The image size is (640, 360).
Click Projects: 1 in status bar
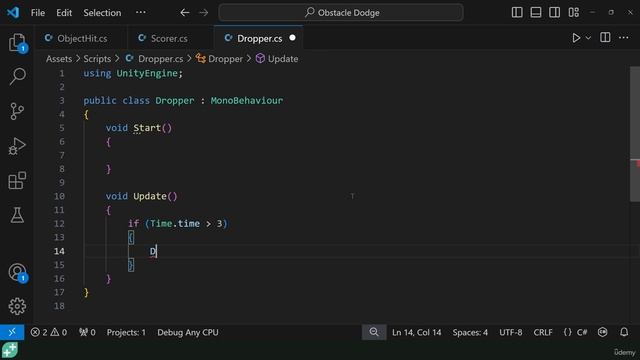pyautogui.click(x=126, y=332)
